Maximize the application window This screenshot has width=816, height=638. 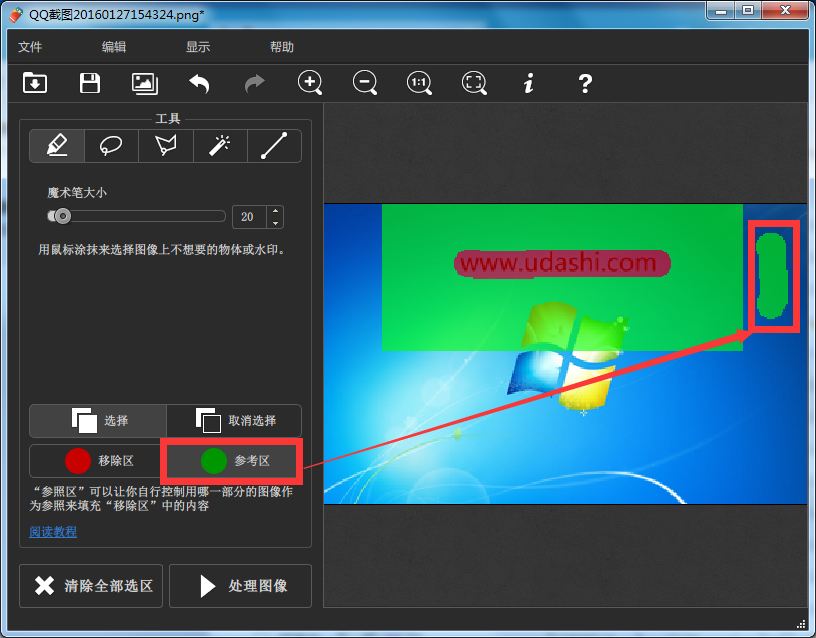pyautogui.click(x=748, y=11)
